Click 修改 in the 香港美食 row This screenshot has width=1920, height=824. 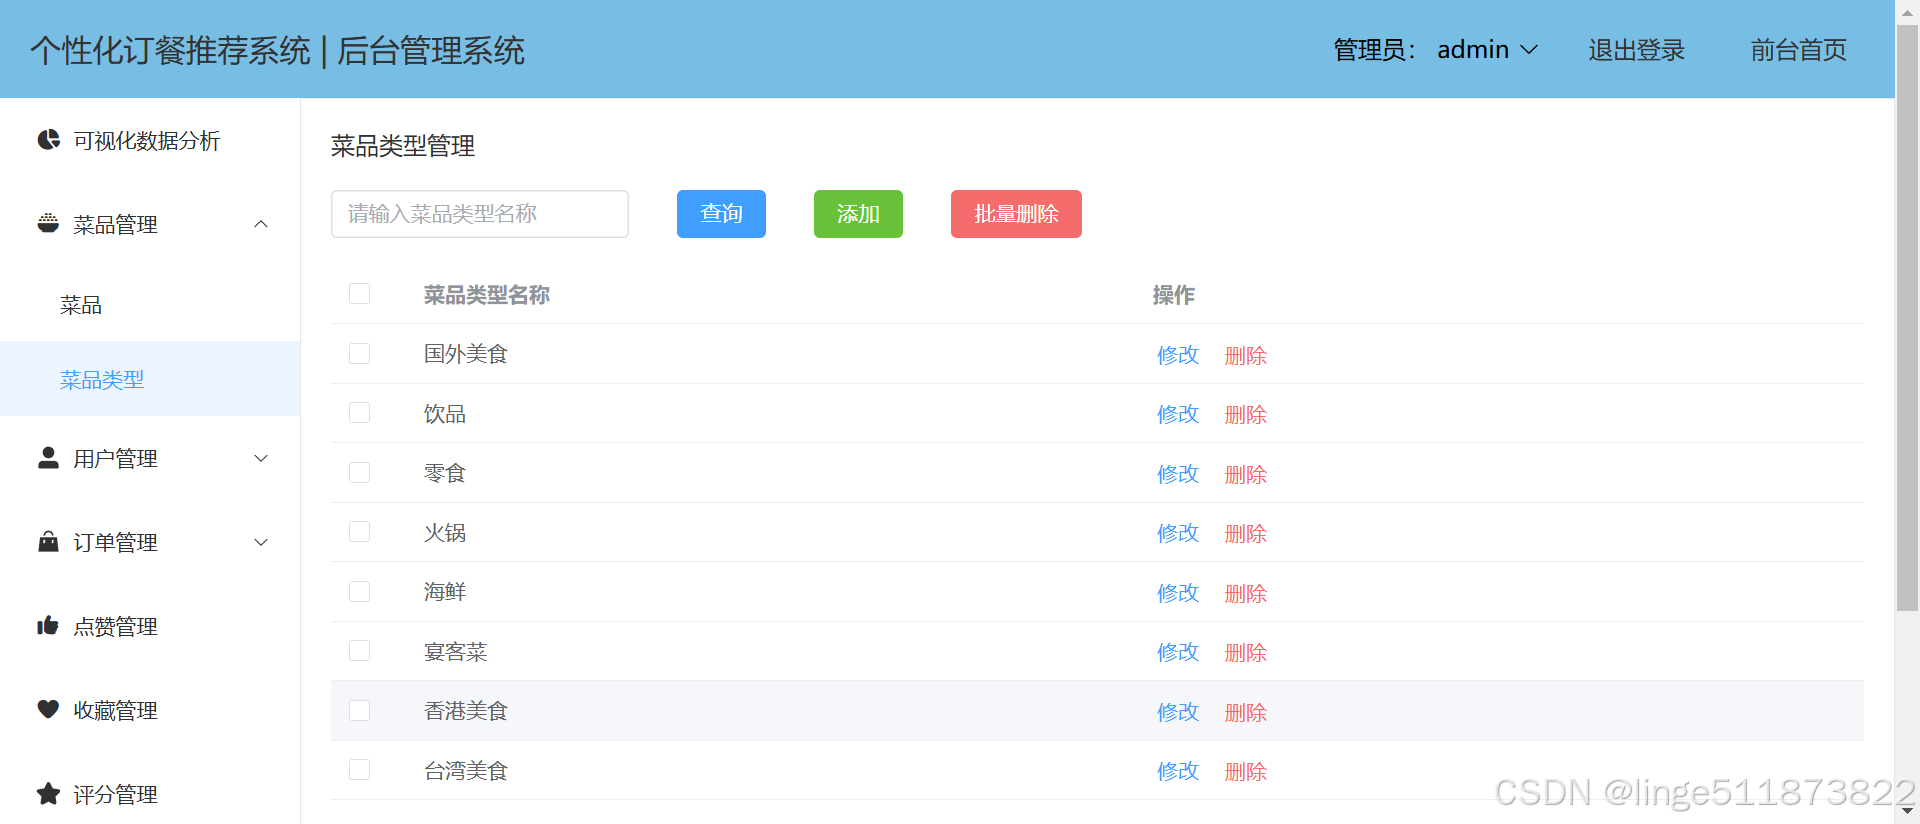tap(1178, 712)
